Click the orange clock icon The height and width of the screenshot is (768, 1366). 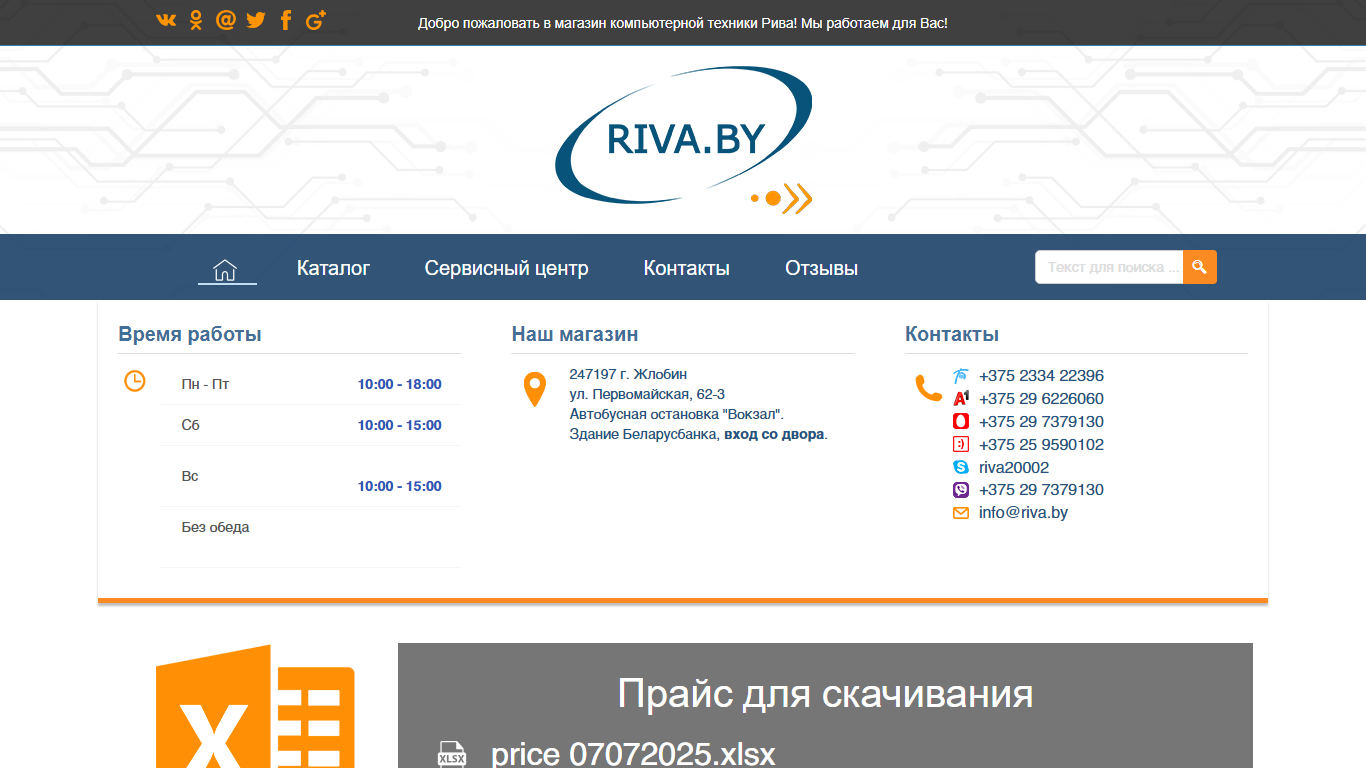134,381
